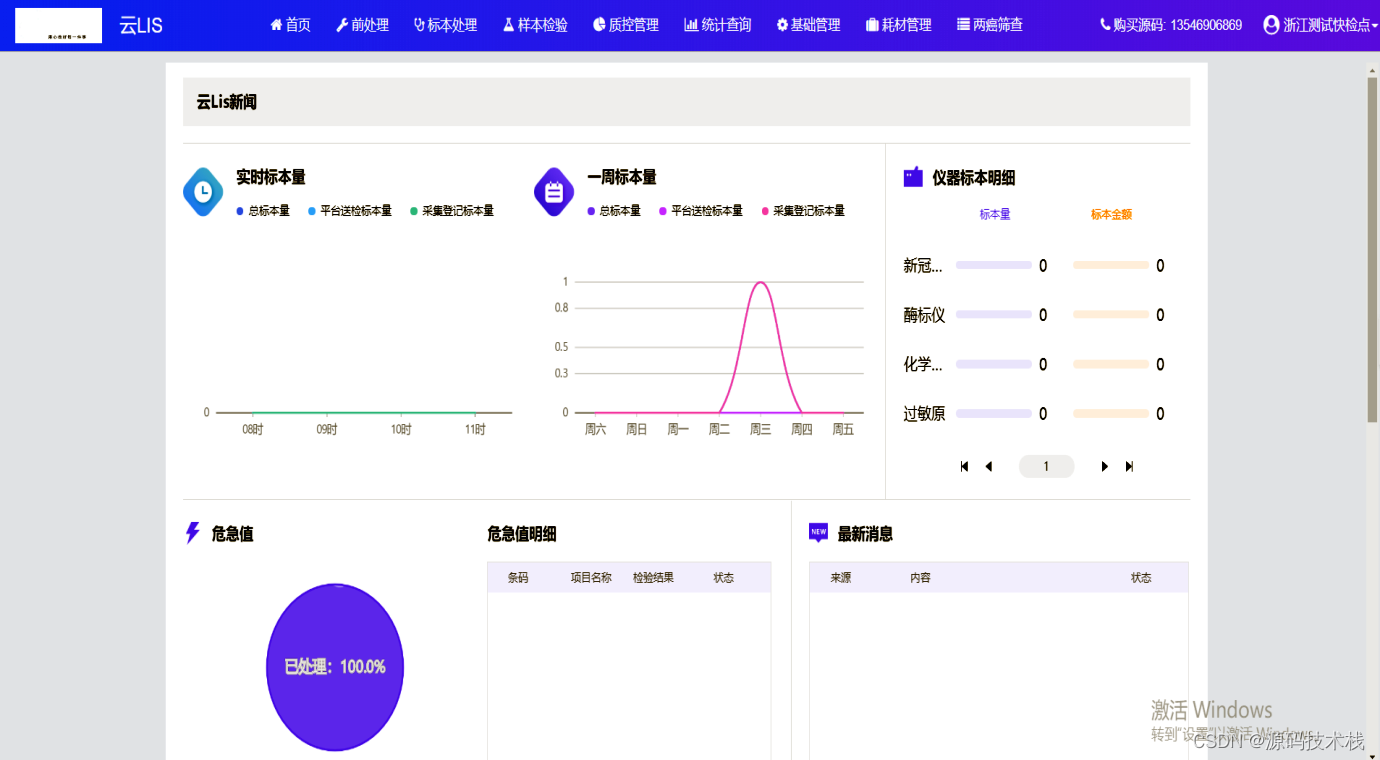Open the 统计查询 menu

717,25
